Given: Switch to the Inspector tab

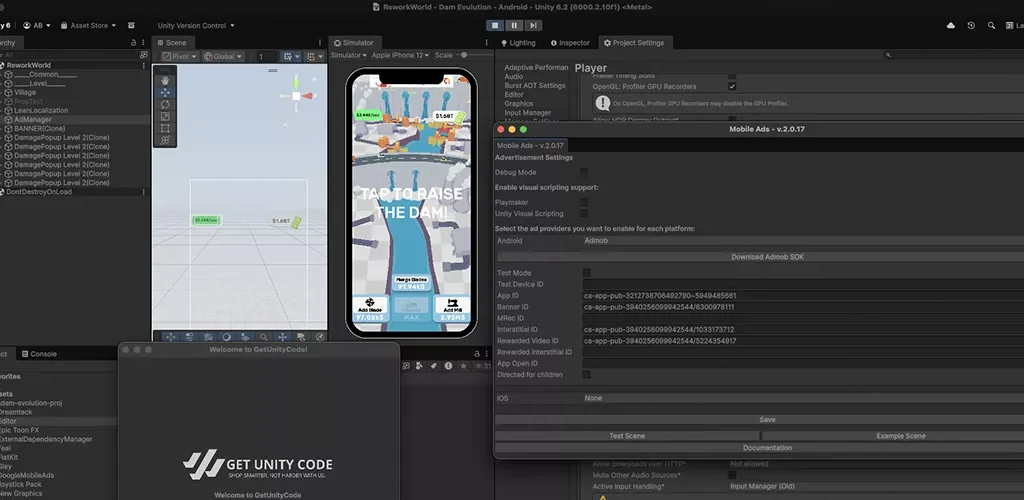Looking at the screenshot, I should pos(570,42).
